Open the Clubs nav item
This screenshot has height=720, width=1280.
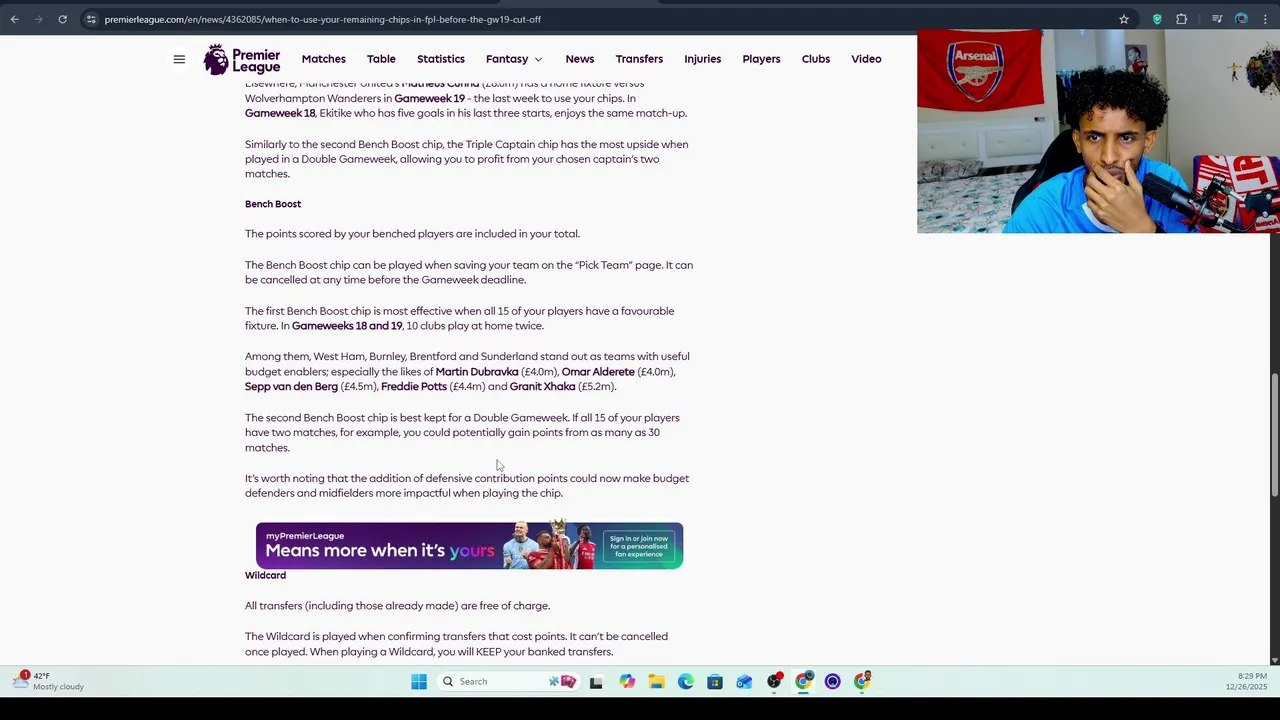coord(816,59)
